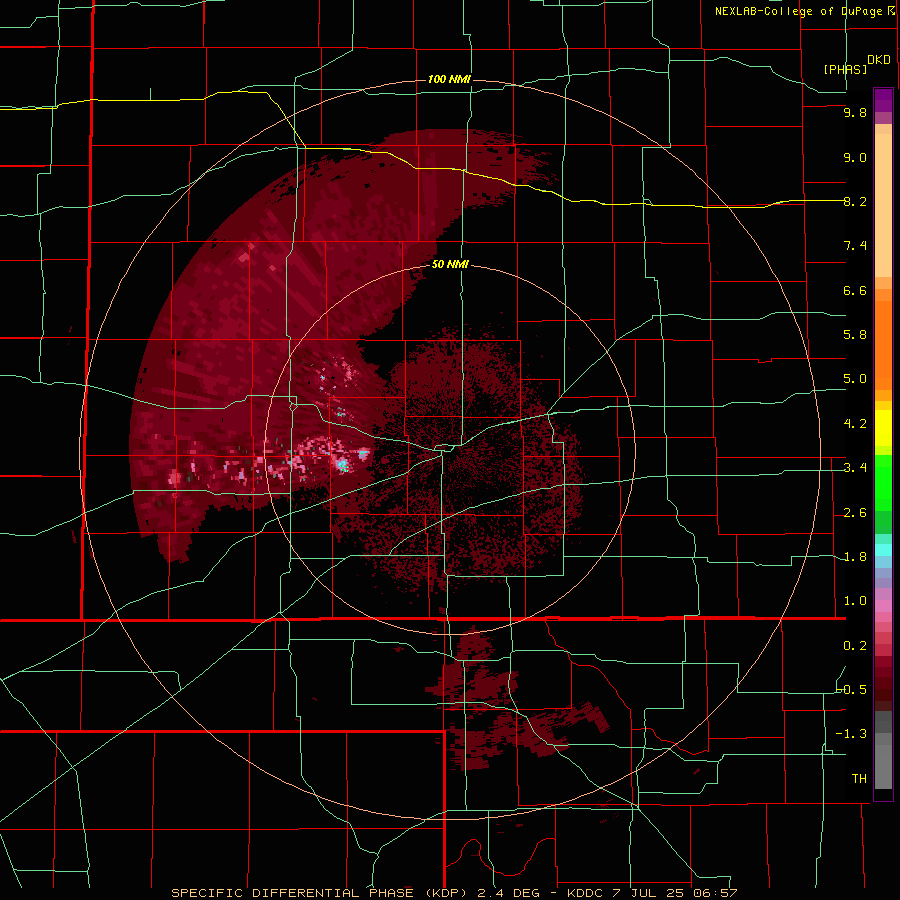Screen dimensions: 900x900
Task: Click the 2.4 DEG elevation text
Action: [509, 893]
